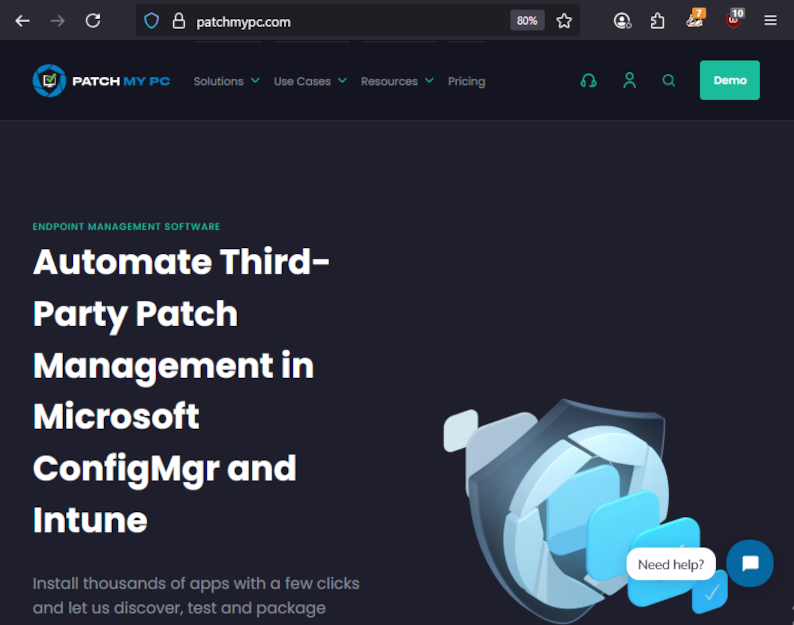Expand the Use Cases chevron
This screenshot has height=625, width=794.
pos(342,81)
